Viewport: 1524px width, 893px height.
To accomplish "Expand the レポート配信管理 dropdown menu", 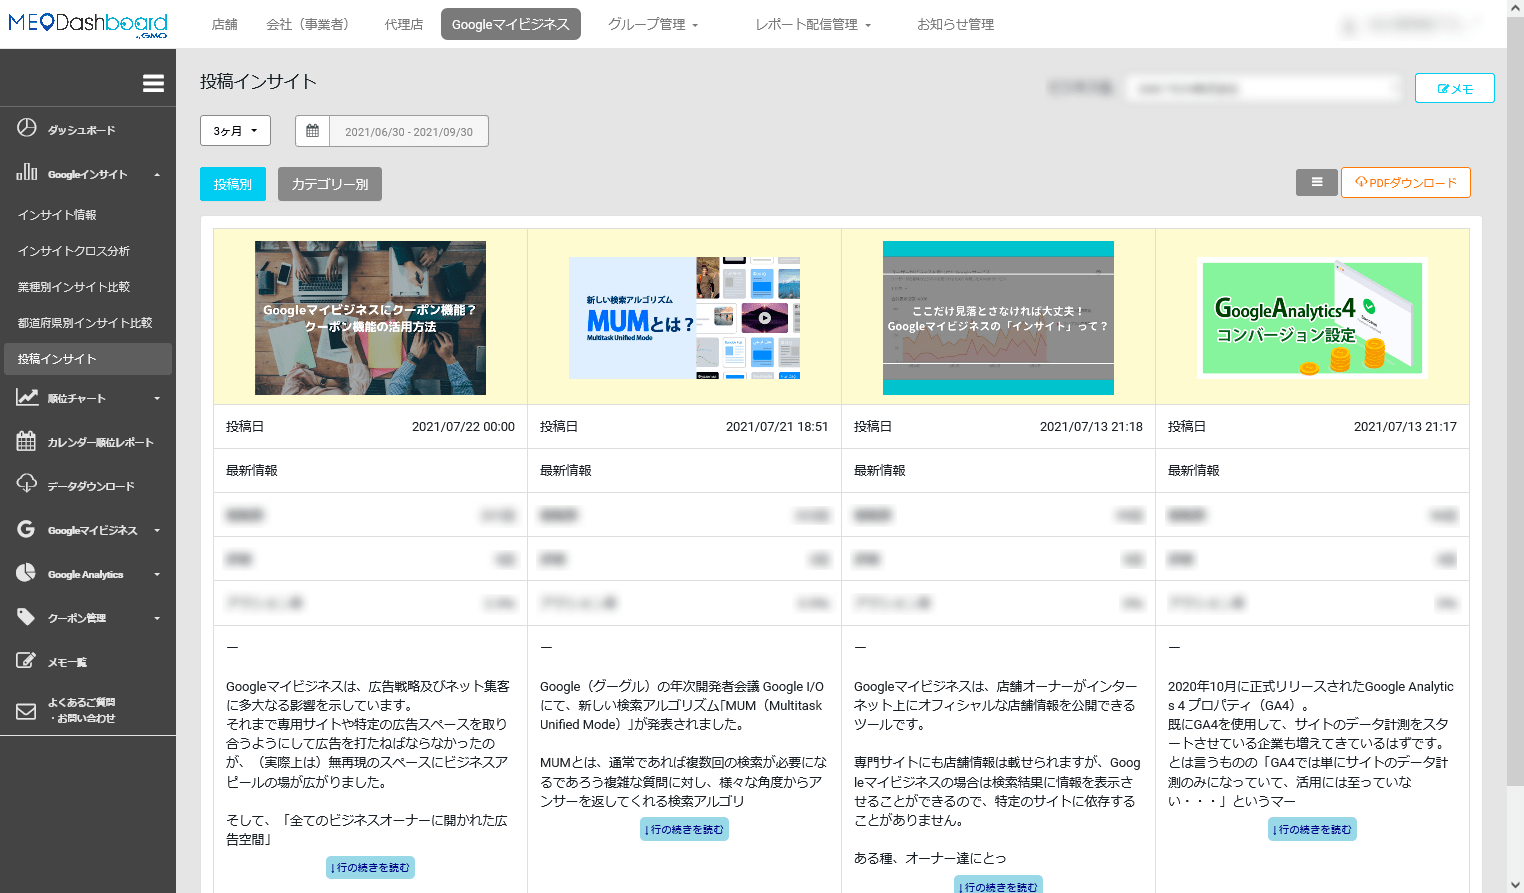I will [x=813, y=24].
